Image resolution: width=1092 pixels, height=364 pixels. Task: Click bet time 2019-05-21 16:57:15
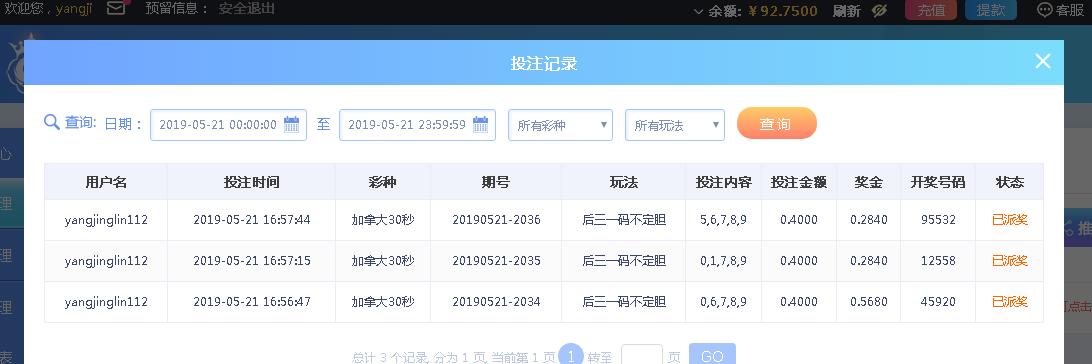251,261
